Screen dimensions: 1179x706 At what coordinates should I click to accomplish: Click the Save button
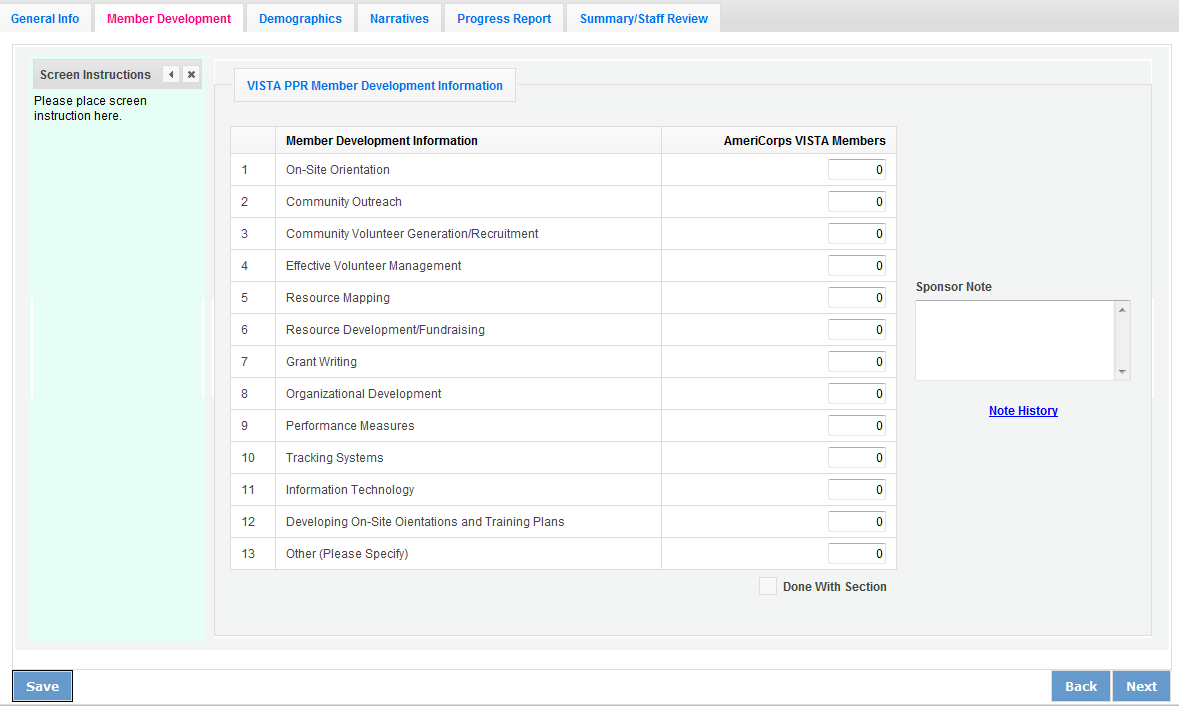(x=43, y=686)
